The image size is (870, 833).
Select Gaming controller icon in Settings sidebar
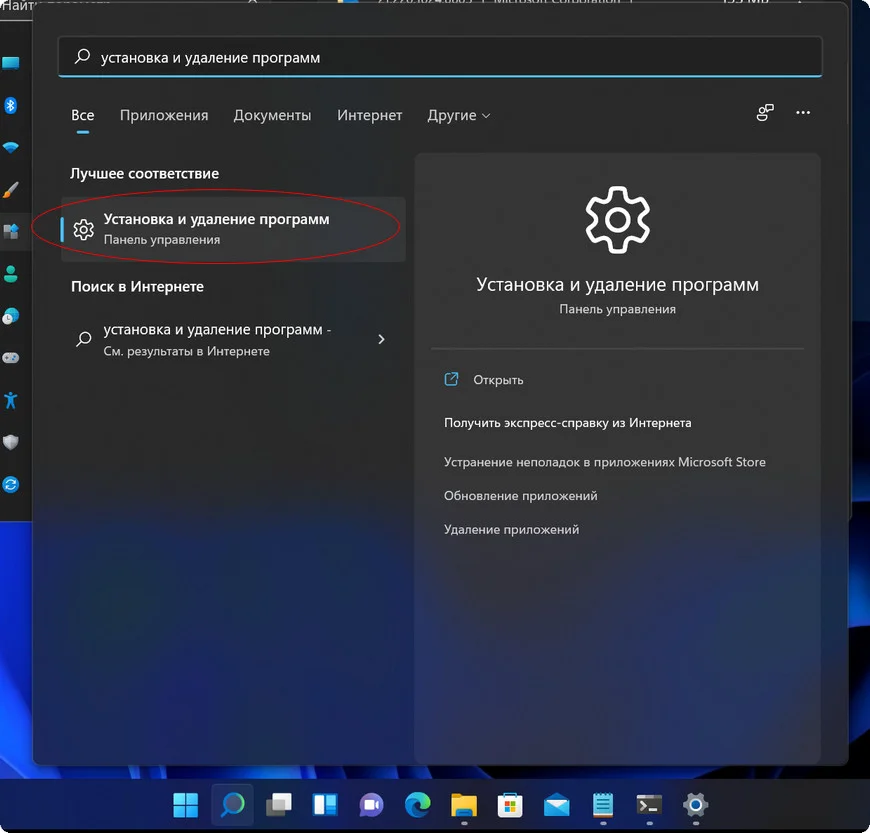coord(11,358)
